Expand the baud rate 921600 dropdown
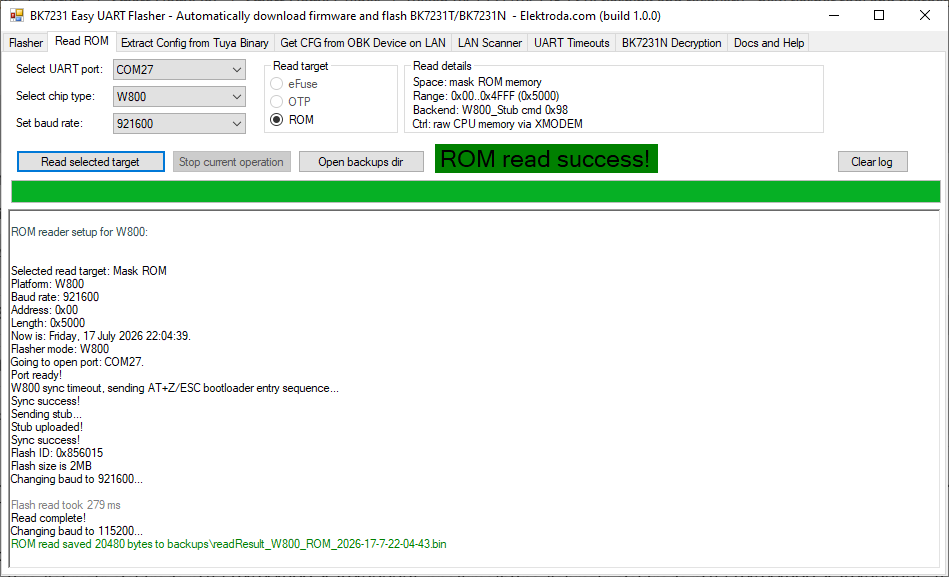The width and height of the screenshot is (949, 577). click(179, 124)
